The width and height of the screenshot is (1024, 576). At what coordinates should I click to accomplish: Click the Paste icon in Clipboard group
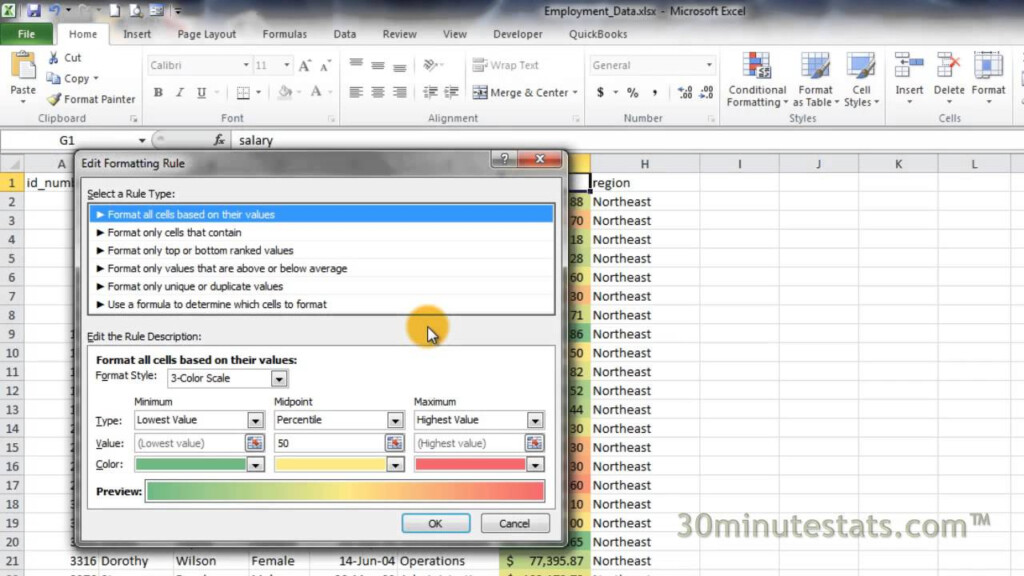[x=24, y=67]
